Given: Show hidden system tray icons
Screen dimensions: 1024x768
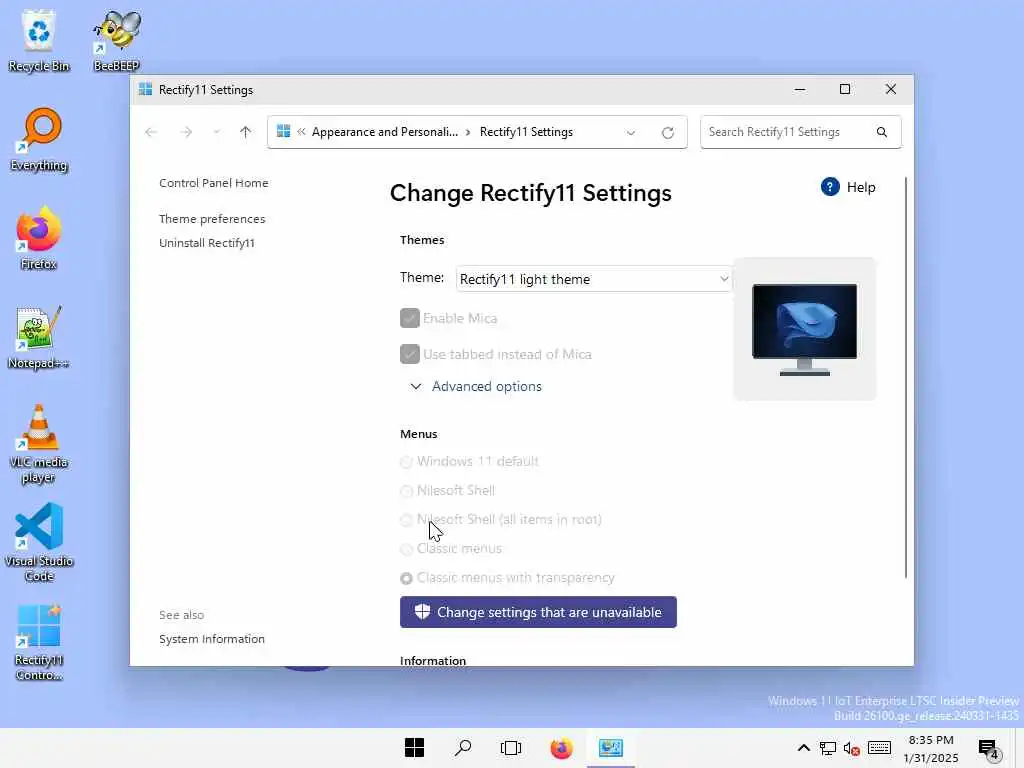Looking at the screenshot, I should [x=804, y=748].
